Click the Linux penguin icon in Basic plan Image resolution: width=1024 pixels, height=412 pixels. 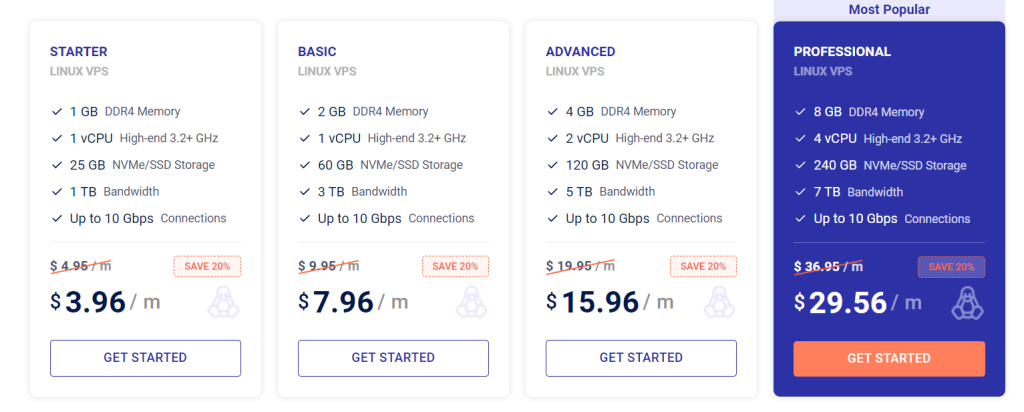(x=471, y=302)
